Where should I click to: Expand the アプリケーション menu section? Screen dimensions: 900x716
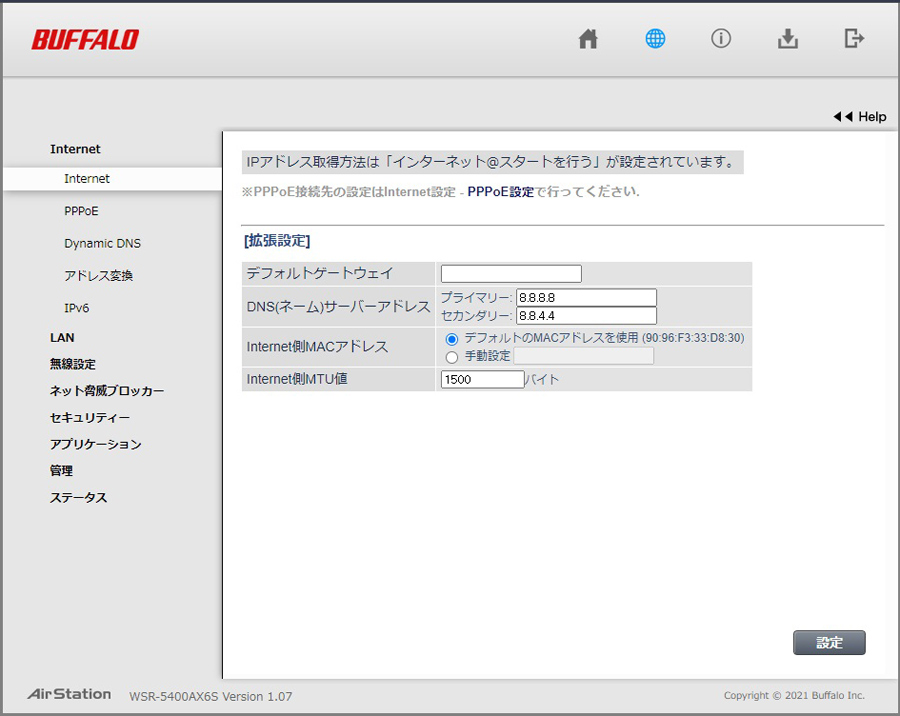[x=96, y=444]
